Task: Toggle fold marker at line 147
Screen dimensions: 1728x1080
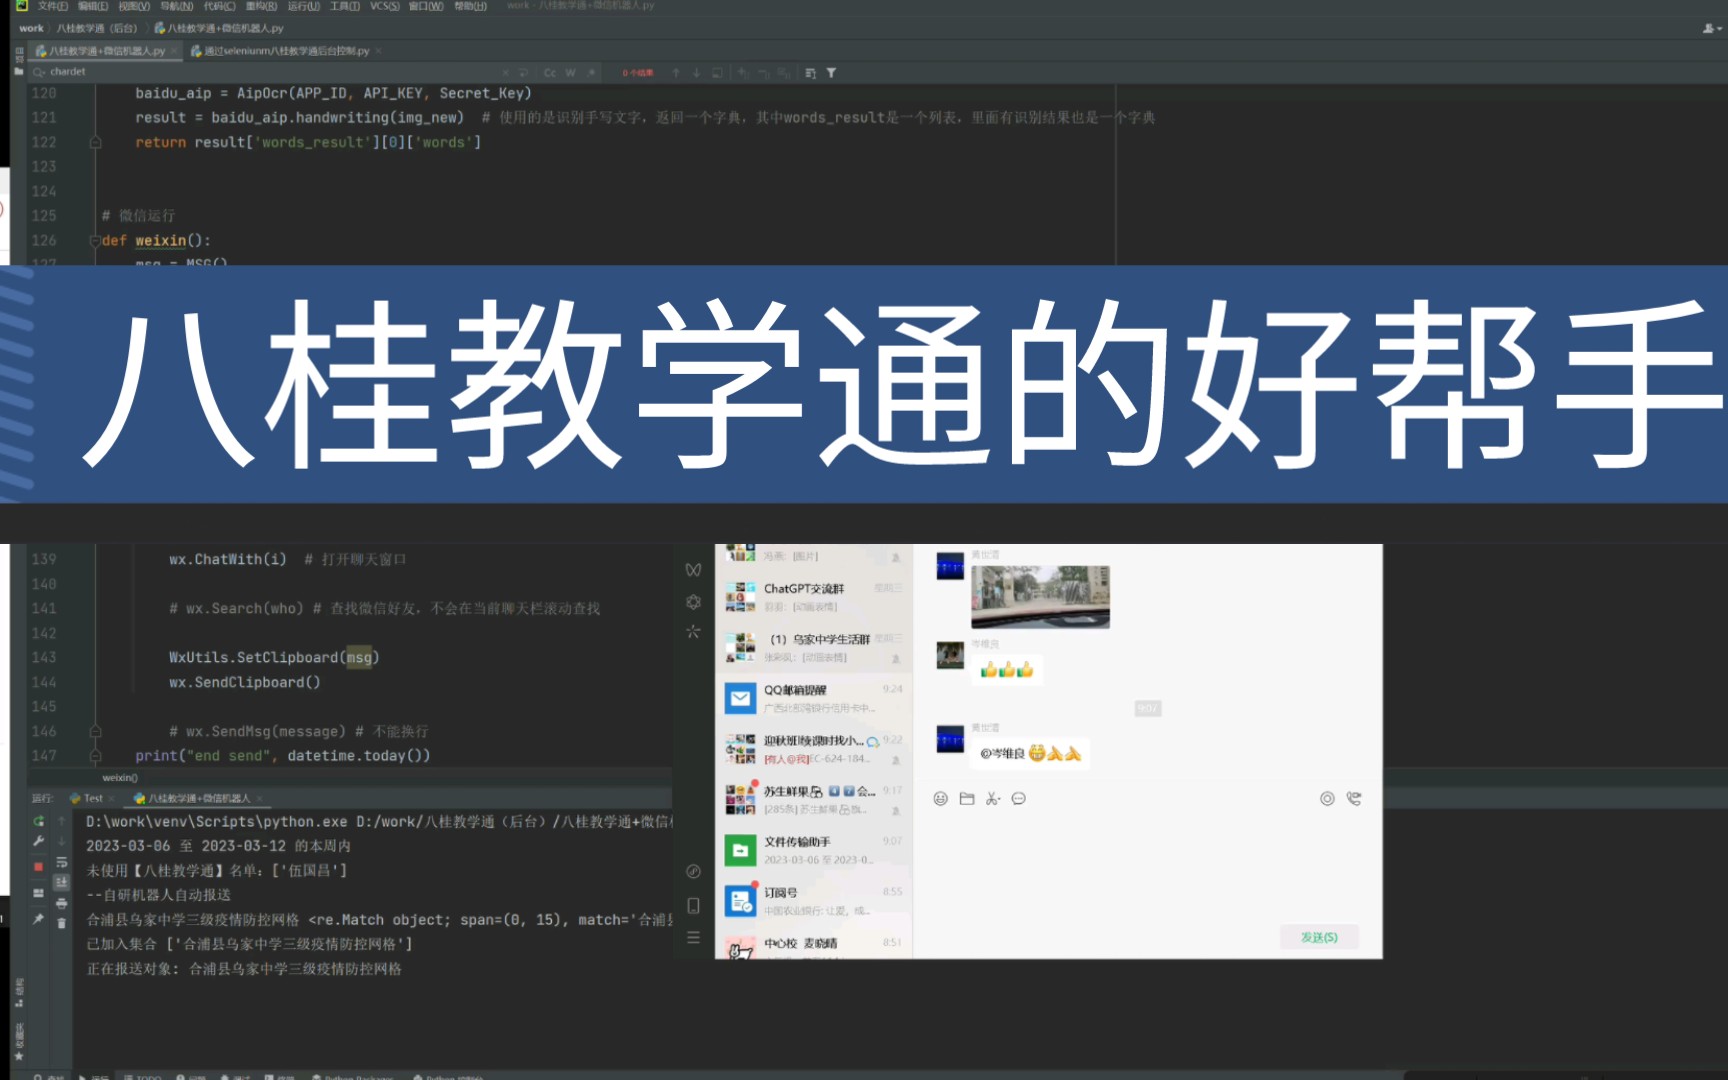Action: pos(95,755)
